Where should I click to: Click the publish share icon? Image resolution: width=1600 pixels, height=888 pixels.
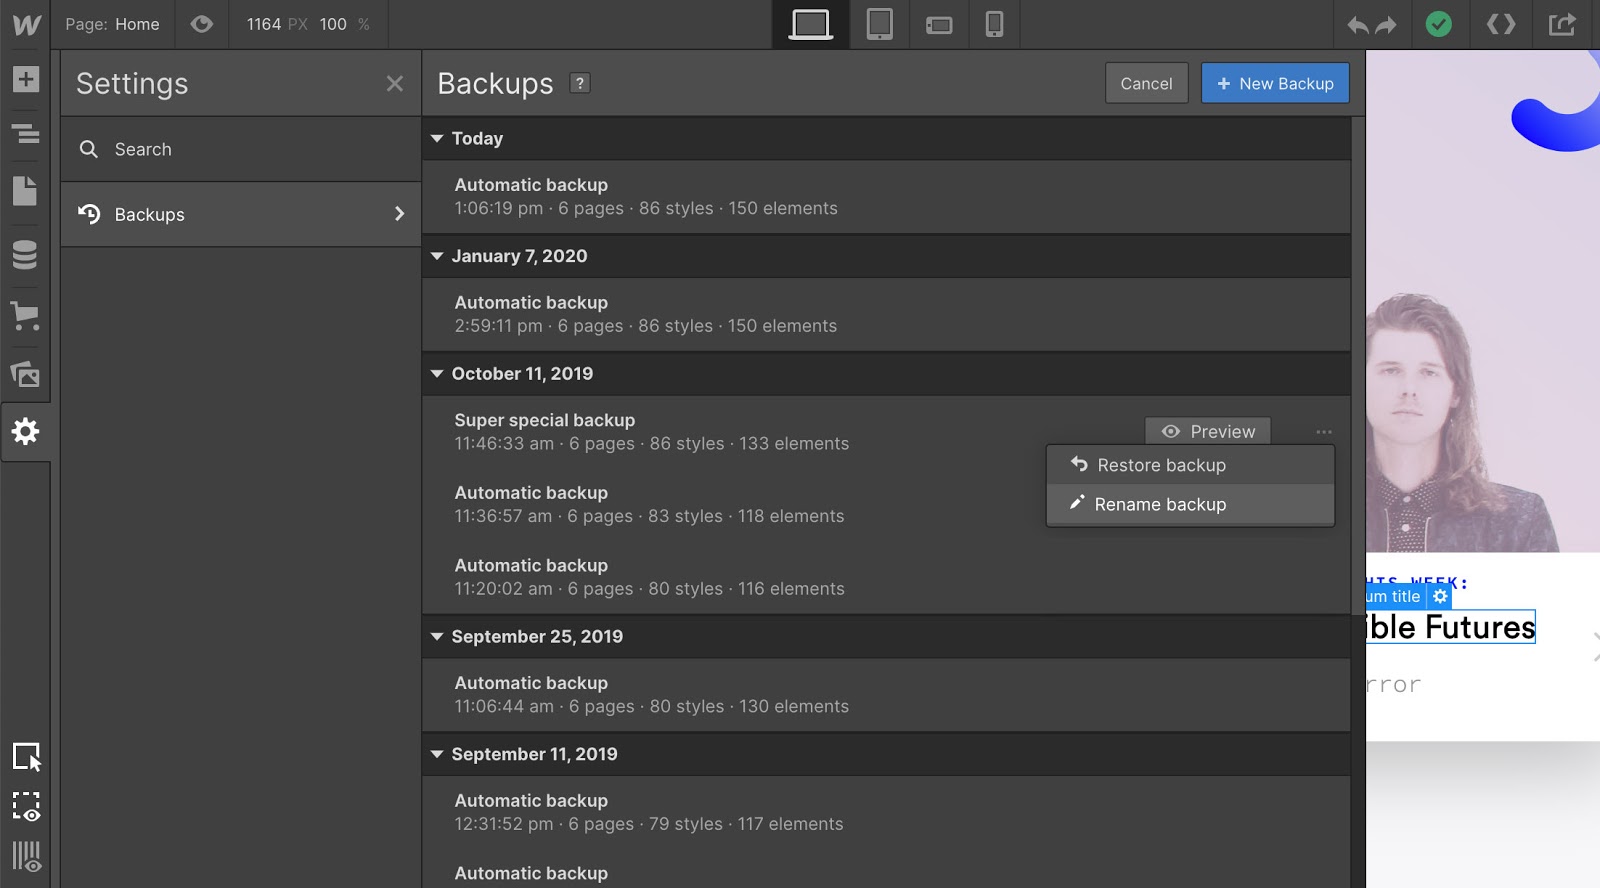coord(1561,24)
